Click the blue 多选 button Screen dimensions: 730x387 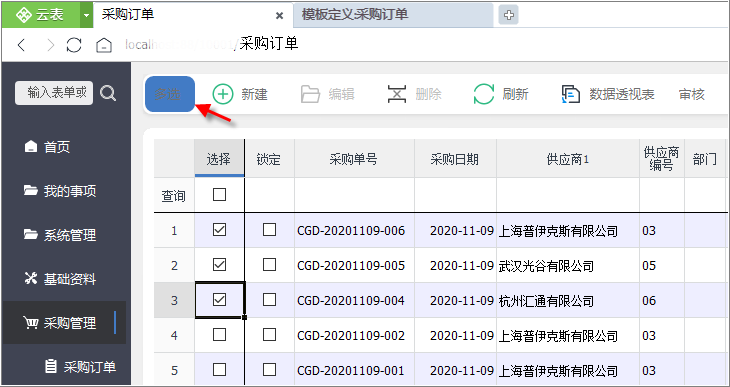click(x=170, y=94)
